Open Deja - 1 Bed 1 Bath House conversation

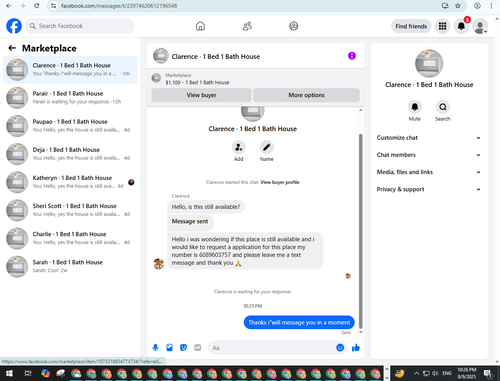[70, 154]
